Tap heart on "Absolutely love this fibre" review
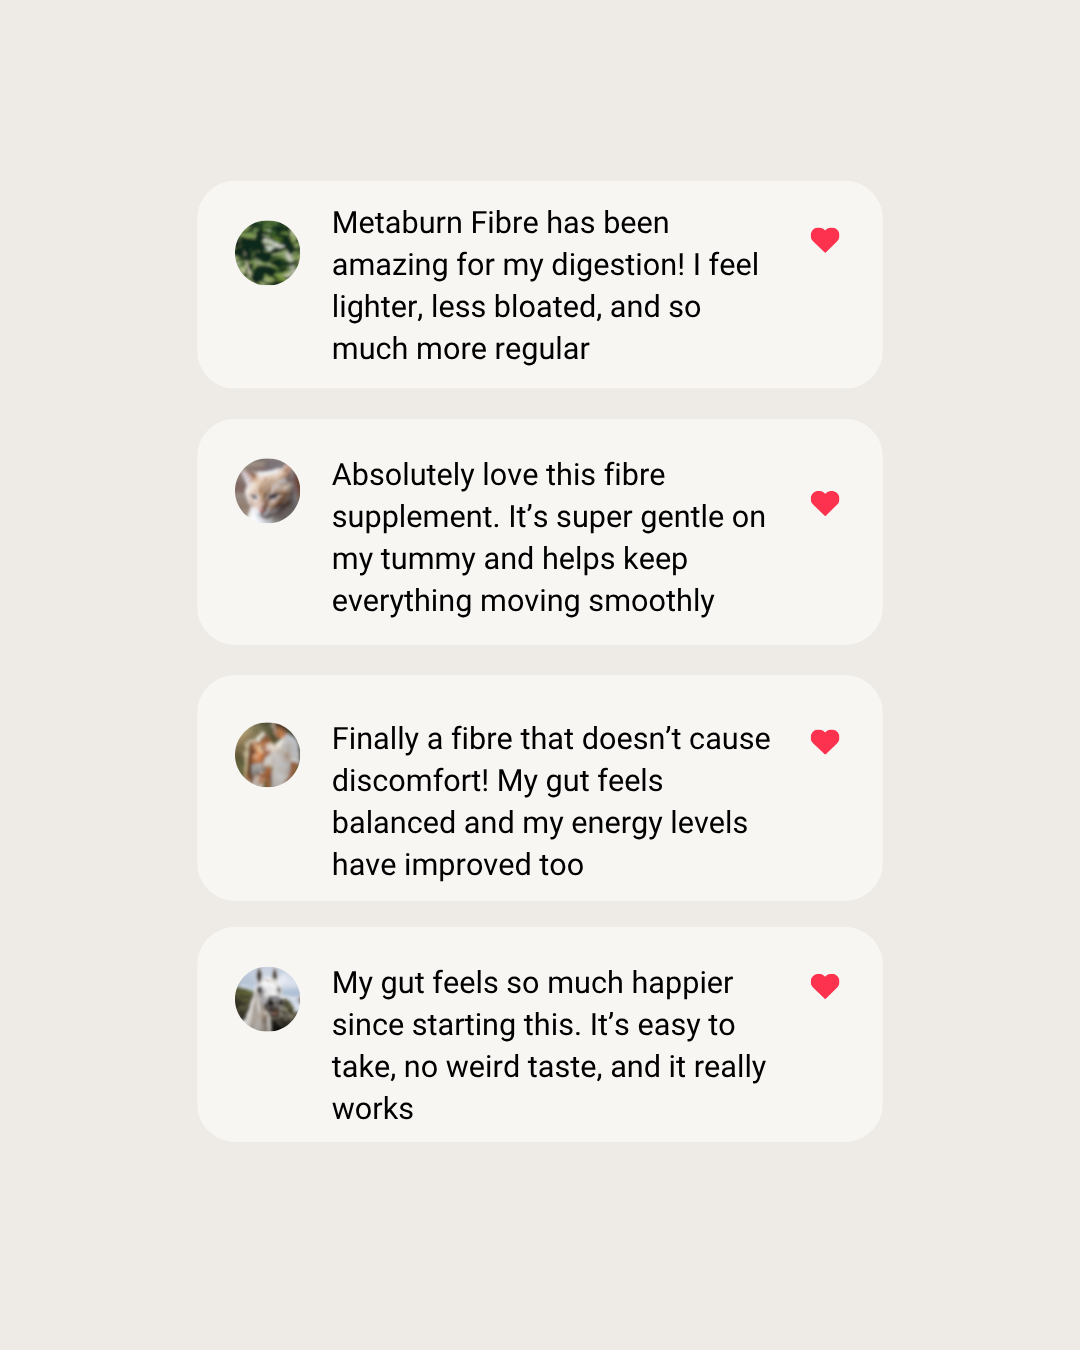The image size is (1080, 1350). 825,502
